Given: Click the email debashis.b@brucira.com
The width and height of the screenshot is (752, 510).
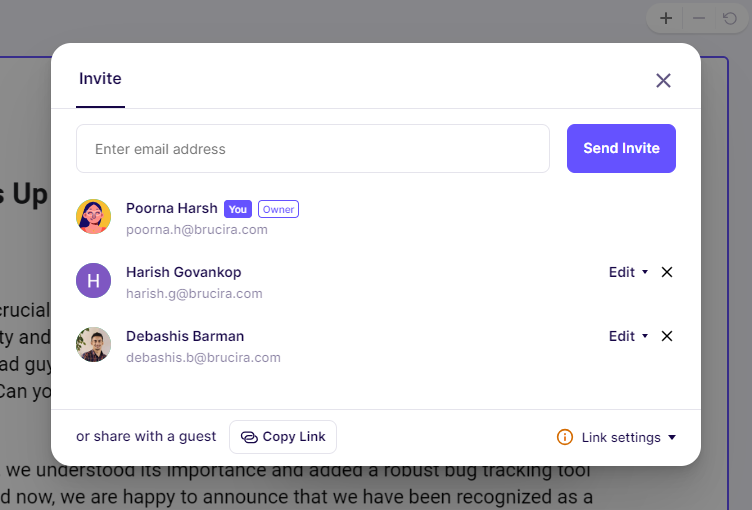Looking at the screenshot, I should [x=203, y=358].
